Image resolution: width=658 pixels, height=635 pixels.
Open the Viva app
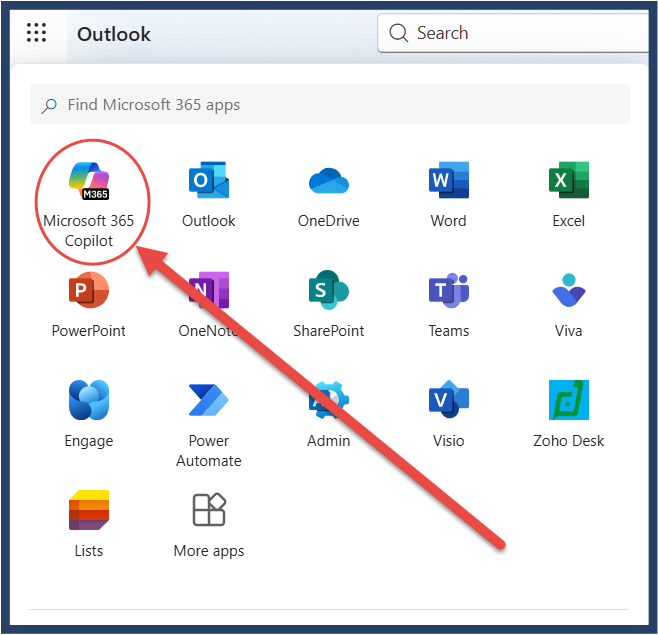pos(569,304)
